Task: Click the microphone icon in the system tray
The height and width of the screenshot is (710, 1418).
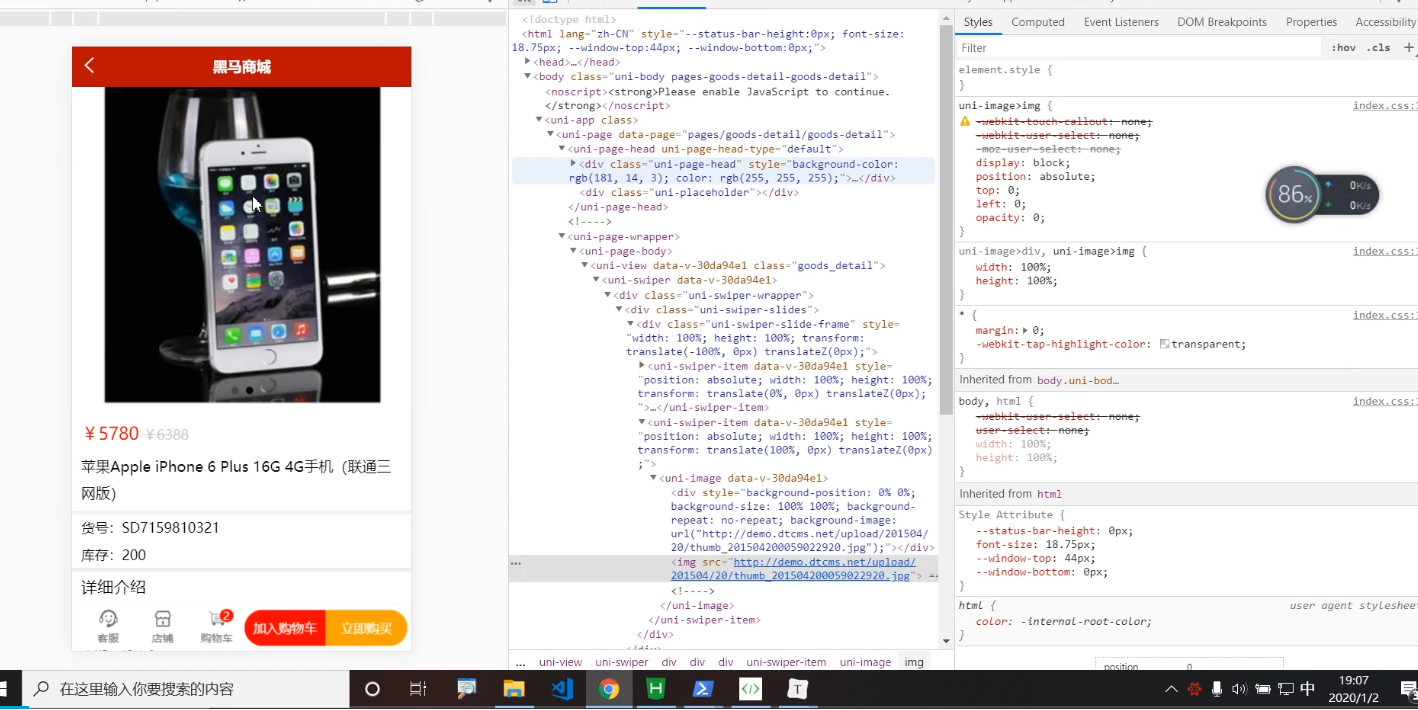Action: click(x=1217, y=689)
